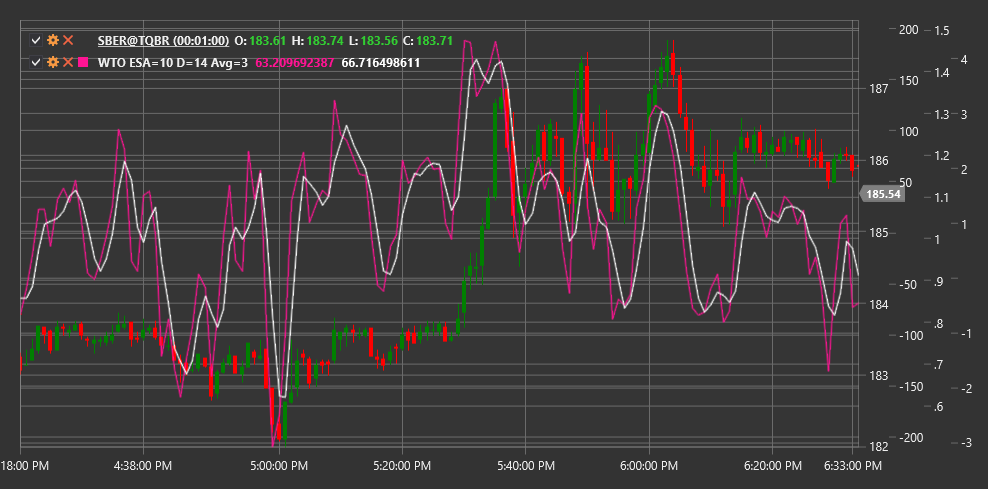The height and width of the screenshot is (489, 988).
Task: Click the 184 price axis label
Action: click(878, 305)
